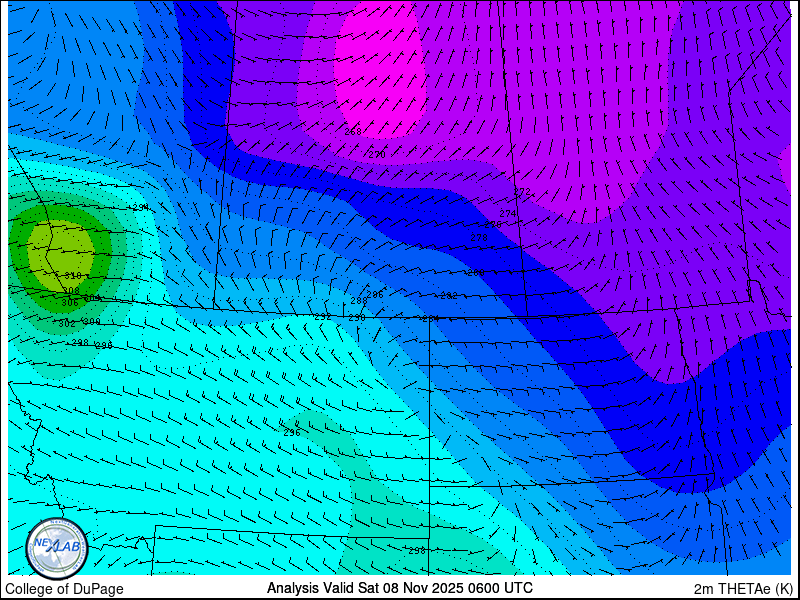
Task: Click the 276 contour value
Action: point(493,224)
